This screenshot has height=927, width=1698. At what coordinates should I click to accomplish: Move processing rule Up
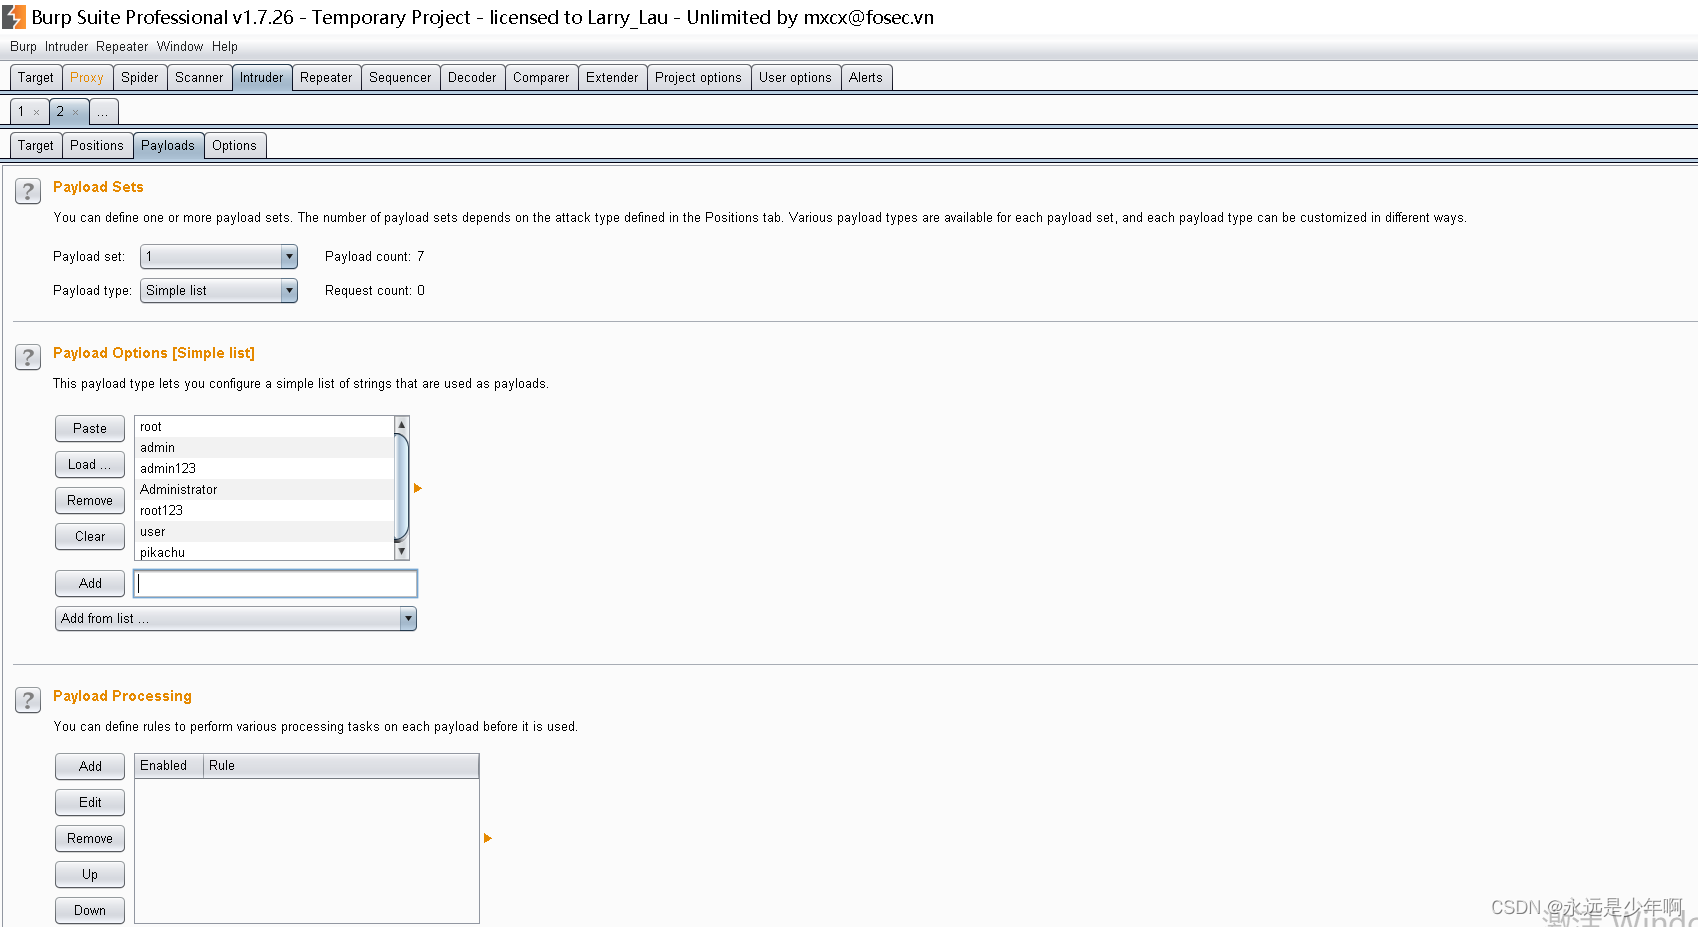click(x=90, y=875)
